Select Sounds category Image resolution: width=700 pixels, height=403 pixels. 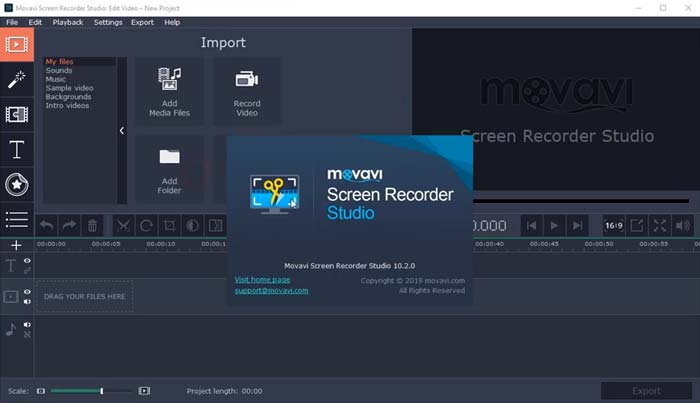tap(58, 71)
